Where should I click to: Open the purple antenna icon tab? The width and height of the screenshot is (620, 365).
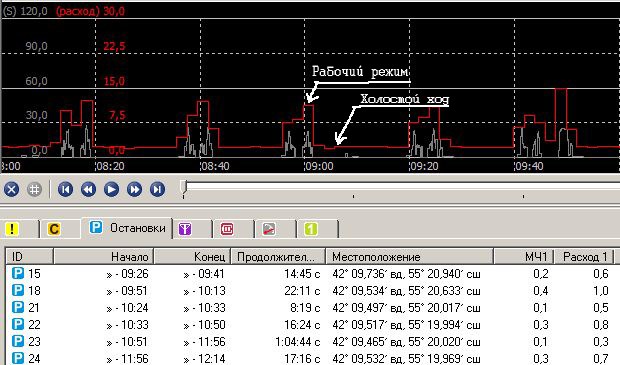pos(193,229)
